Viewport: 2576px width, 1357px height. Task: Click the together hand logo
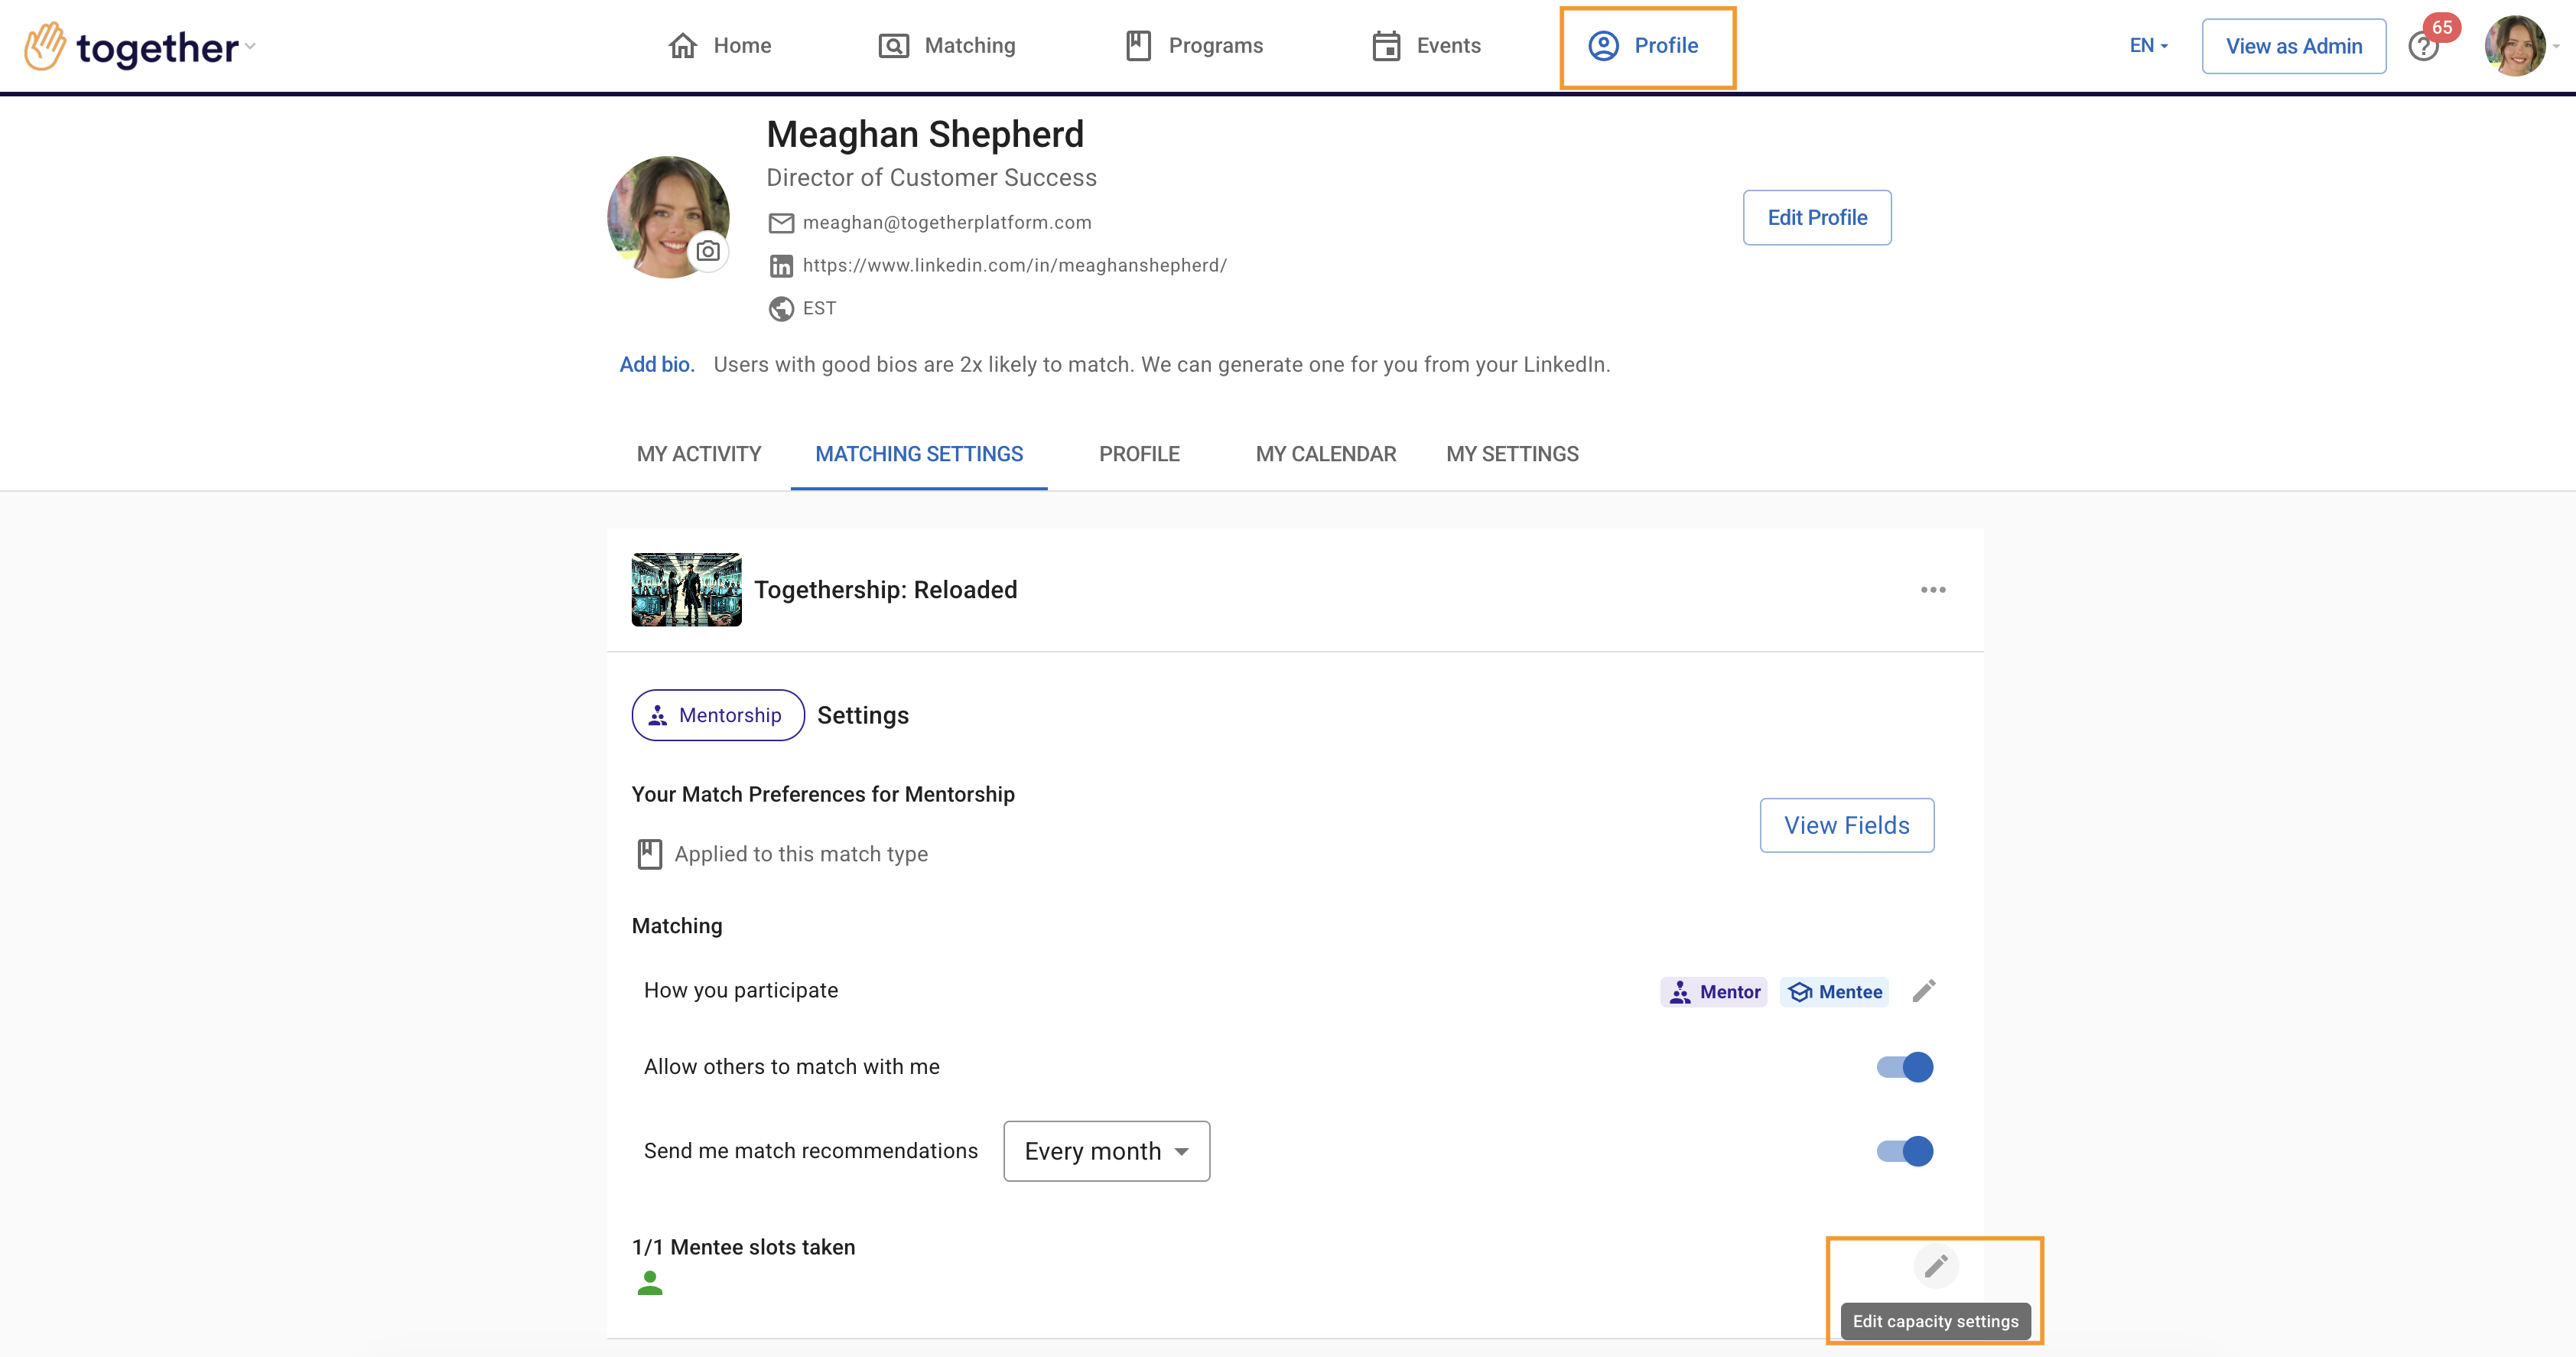pos(45,46)
